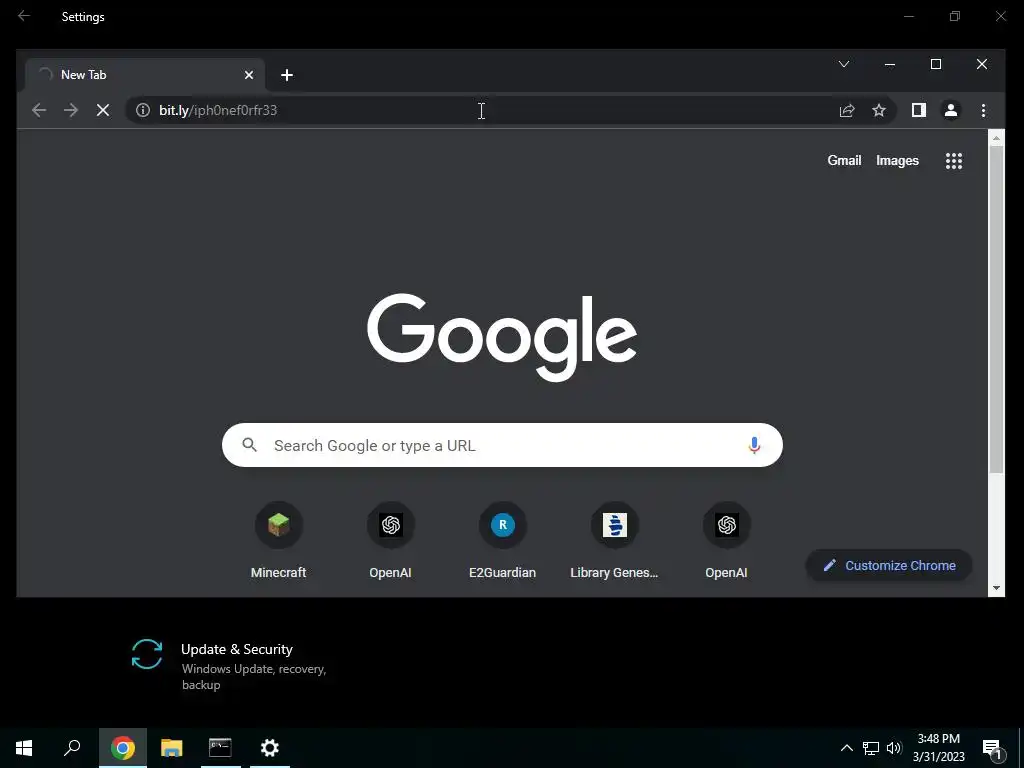Go back in Chrome navigation
Screen dimensions: 1024x768
coord(39,110)
